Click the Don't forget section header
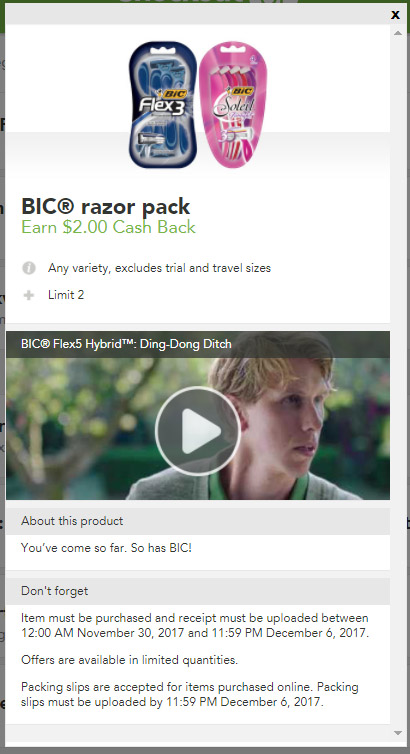This screenshot has height=754, width=410. [198, 591]
